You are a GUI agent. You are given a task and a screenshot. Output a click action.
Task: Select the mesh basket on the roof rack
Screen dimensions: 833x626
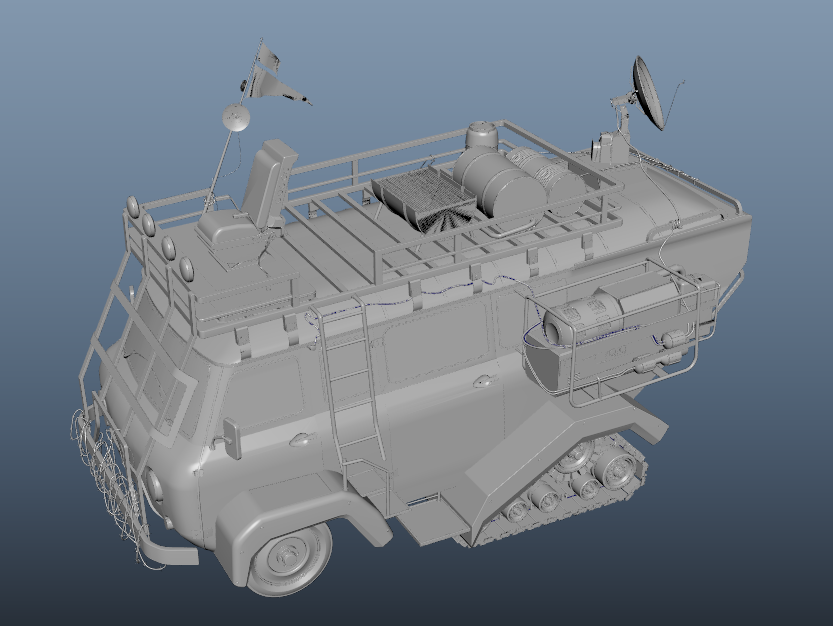(422, 199)
